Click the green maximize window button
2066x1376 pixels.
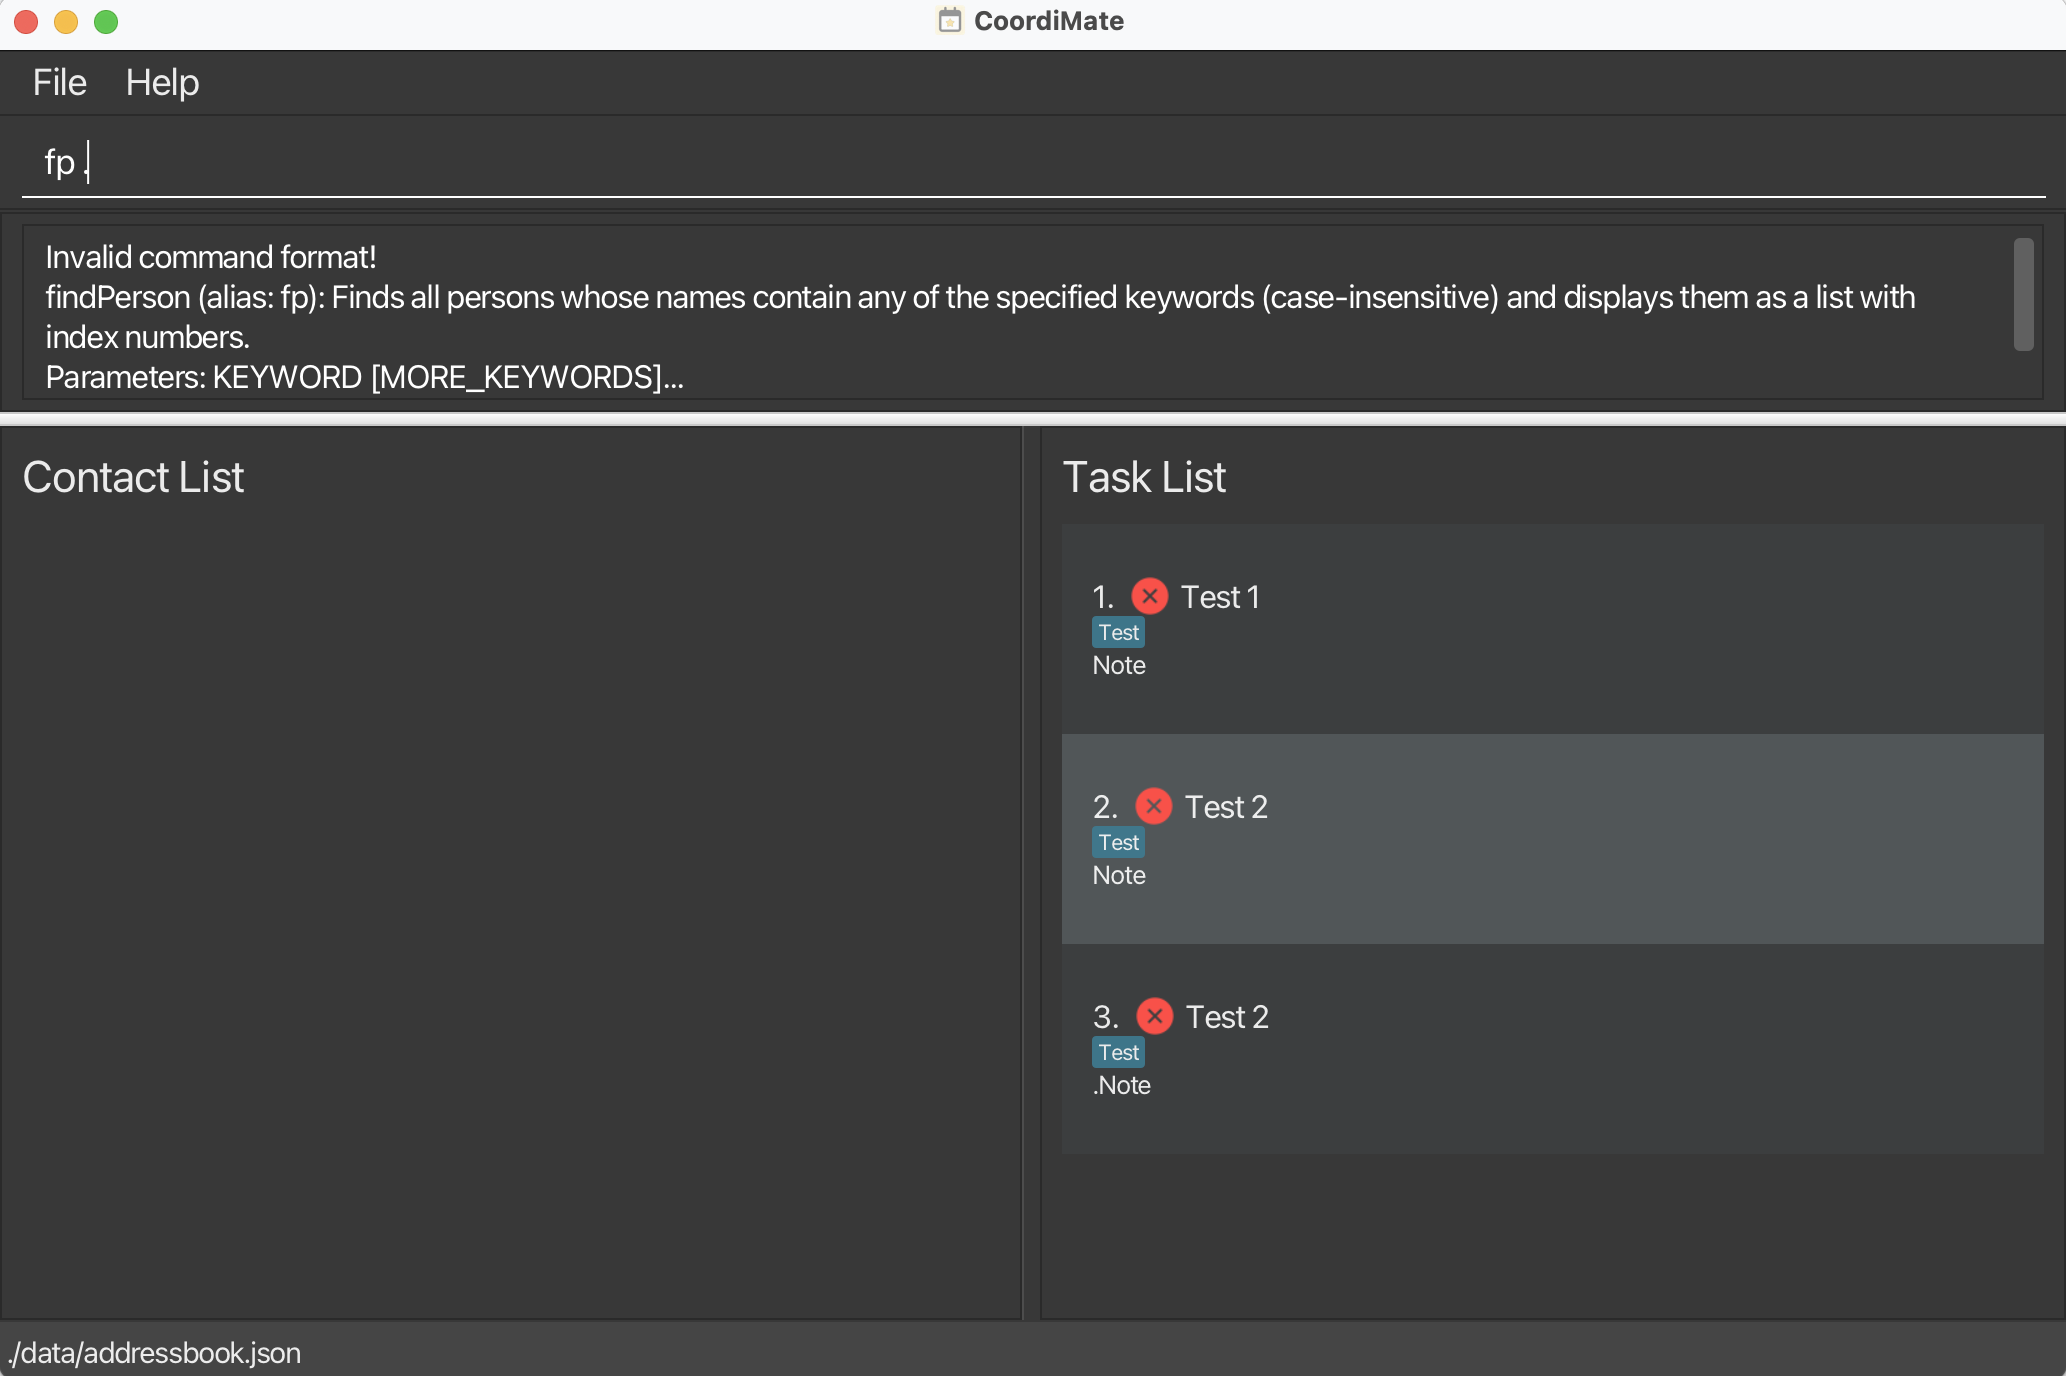click(106, 22)
